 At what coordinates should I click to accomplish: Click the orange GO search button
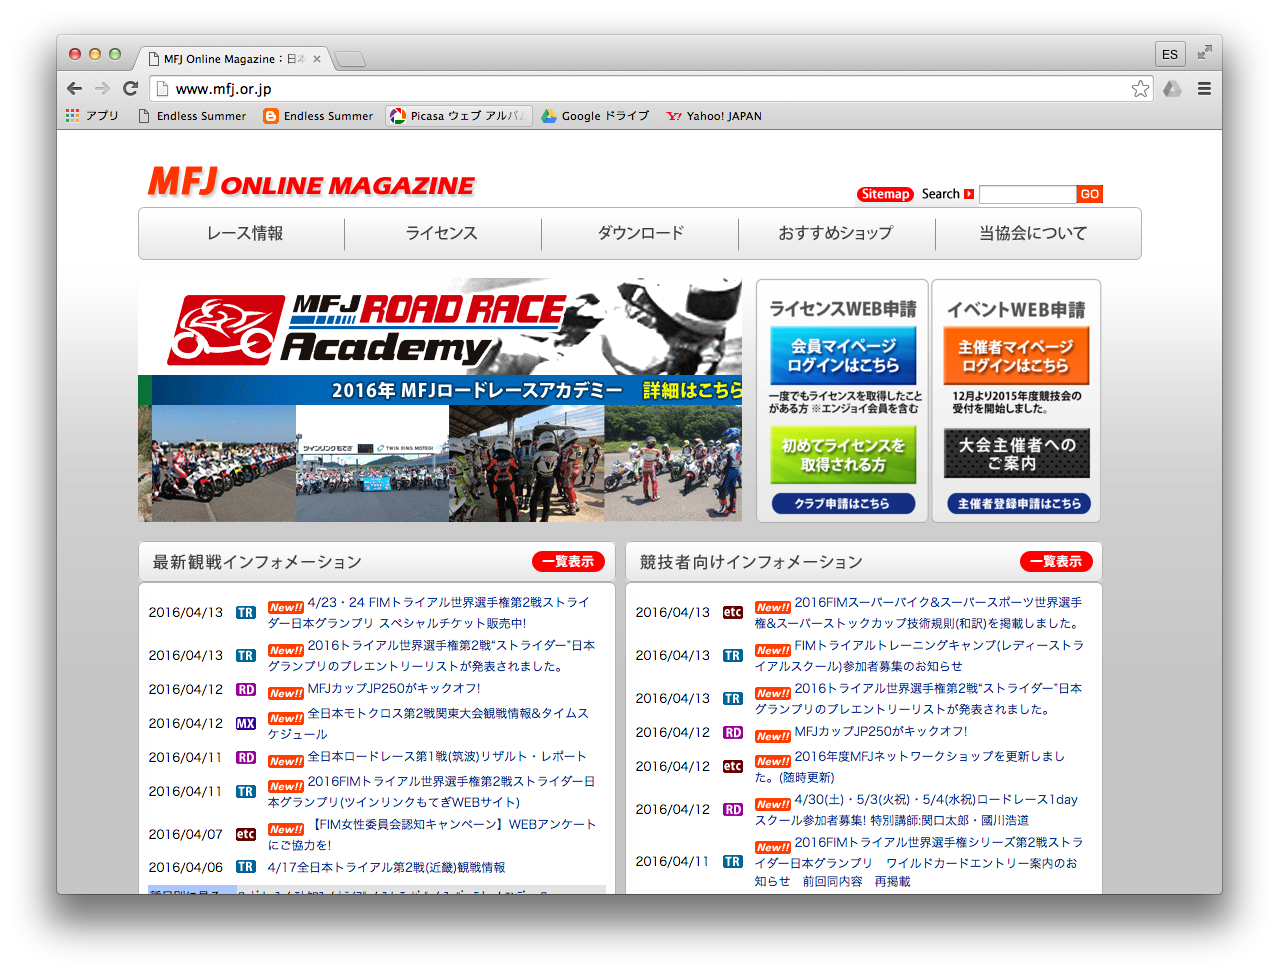1090,194
